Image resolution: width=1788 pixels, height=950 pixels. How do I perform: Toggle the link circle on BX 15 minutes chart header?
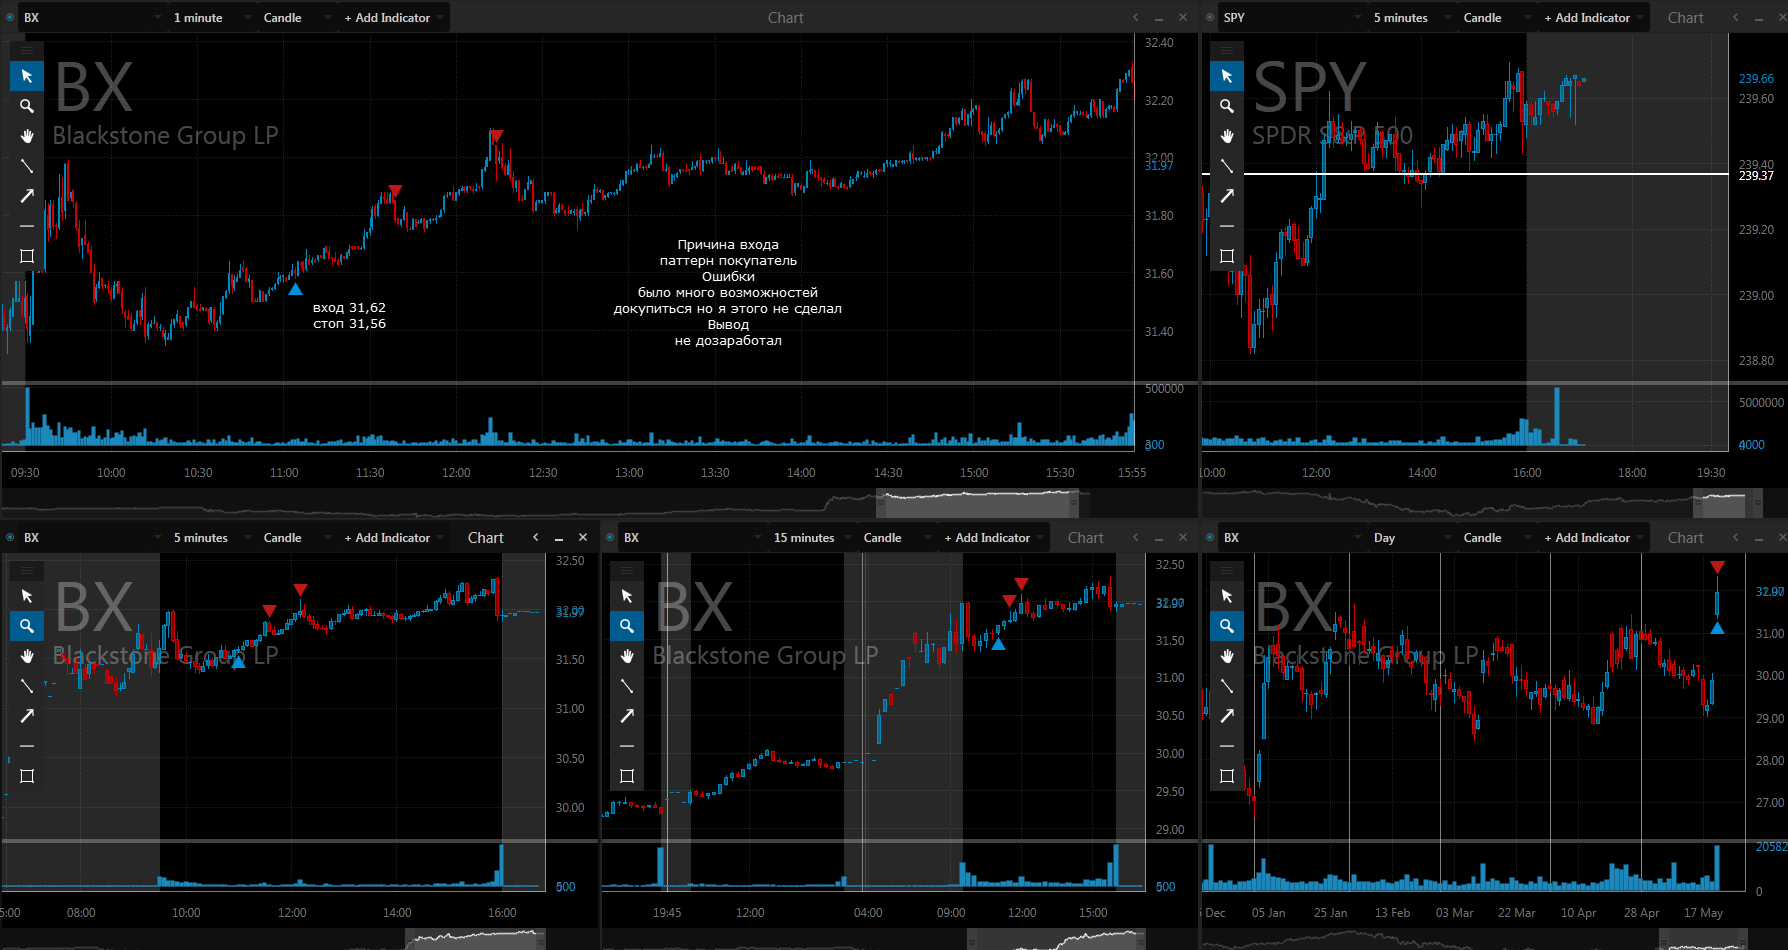[x=610, y=537]
